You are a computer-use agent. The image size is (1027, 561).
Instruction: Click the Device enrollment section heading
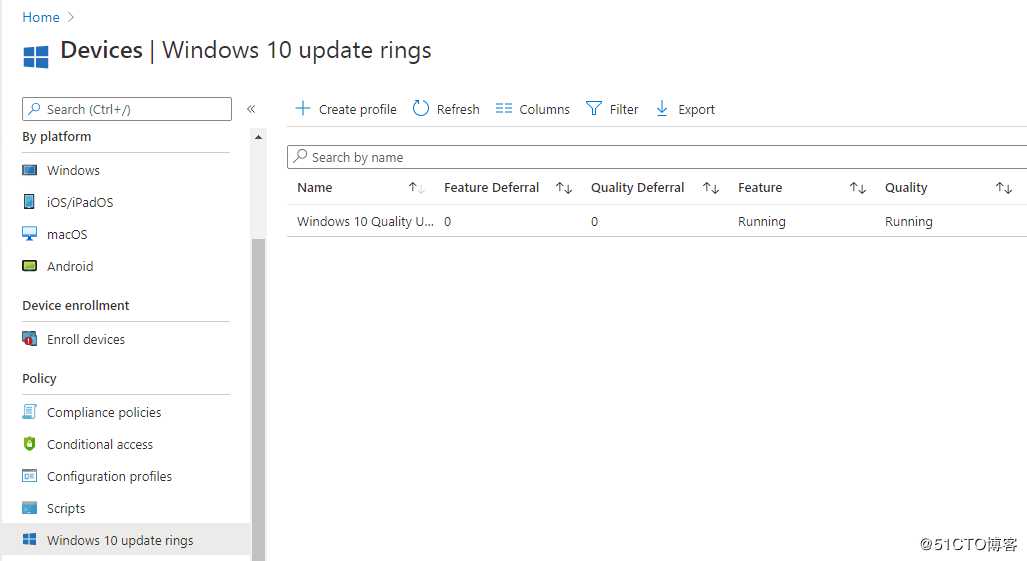click(x=75, y=305)
